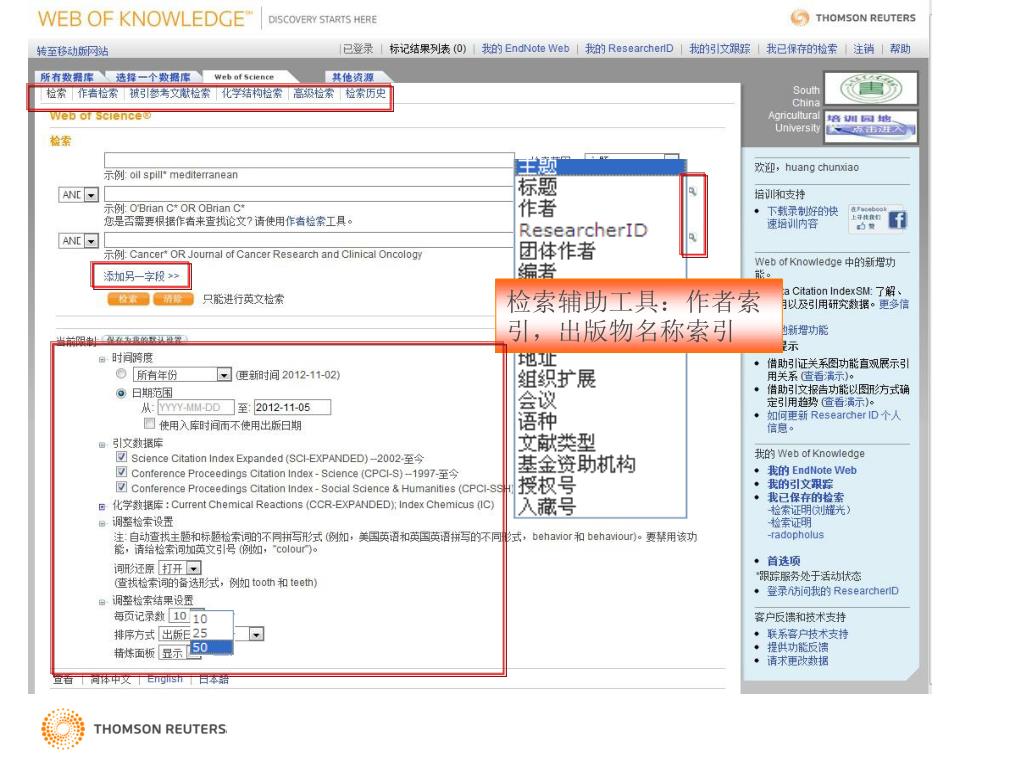The width and height of the screenshot is (1024, 768).
Task: Open the 排序方式 sort dropdown
Action: click(256, 634)
